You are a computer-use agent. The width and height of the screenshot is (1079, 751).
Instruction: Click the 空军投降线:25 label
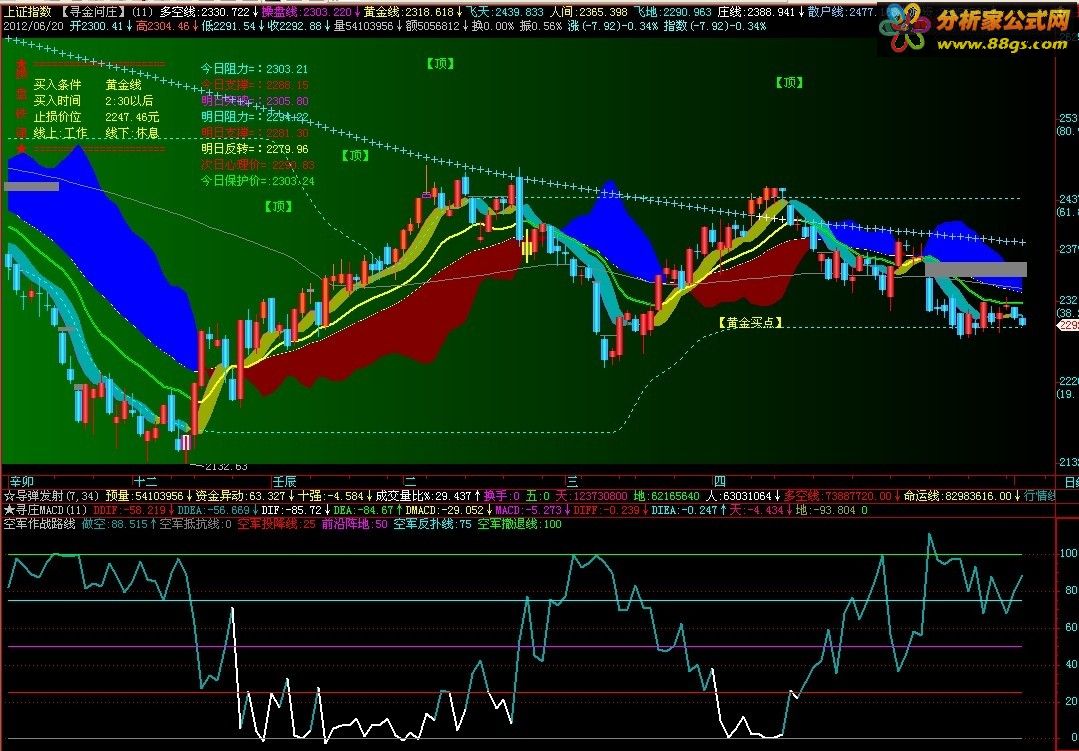276,525
